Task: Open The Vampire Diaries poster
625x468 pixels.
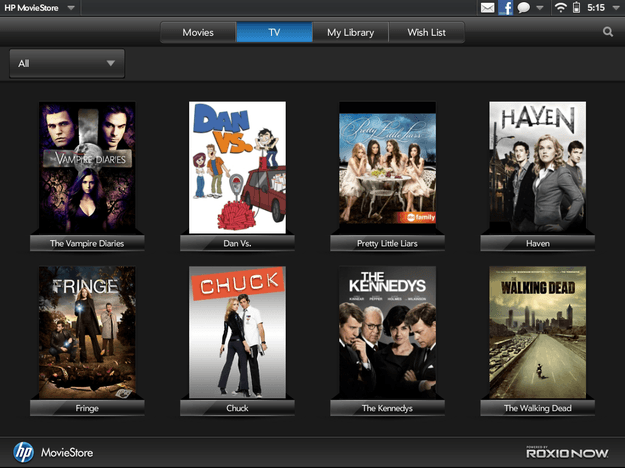Action: point(87,167)
